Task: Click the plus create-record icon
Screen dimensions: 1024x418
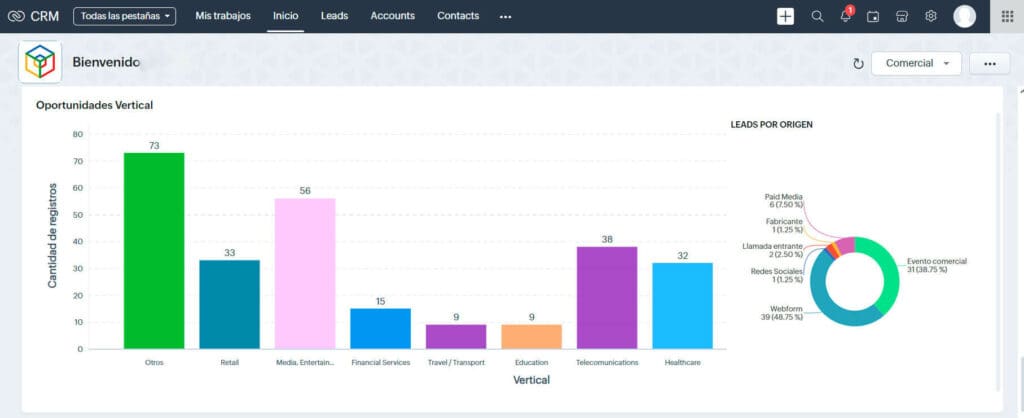Action: pyautogui.click(x=785, y=16)
